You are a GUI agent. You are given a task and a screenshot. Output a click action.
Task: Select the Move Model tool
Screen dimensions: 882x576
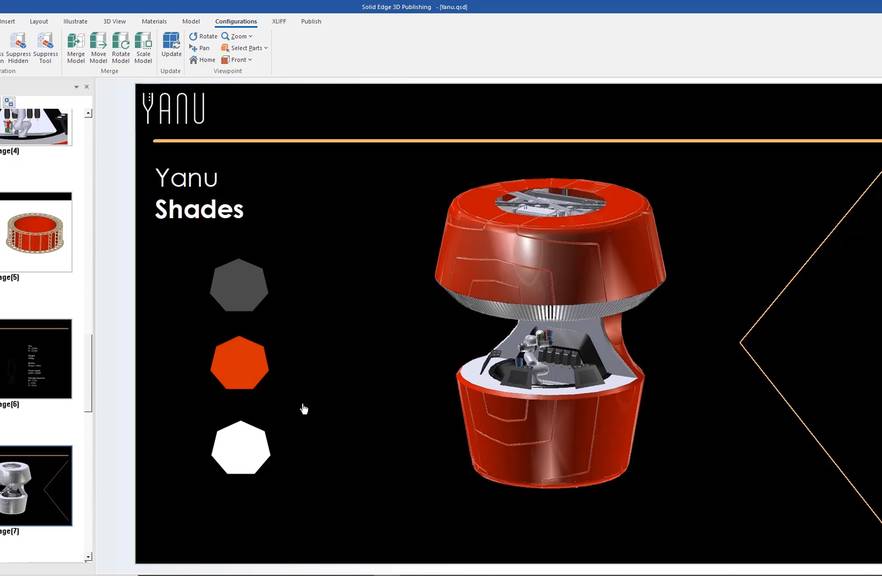point(98,47)
